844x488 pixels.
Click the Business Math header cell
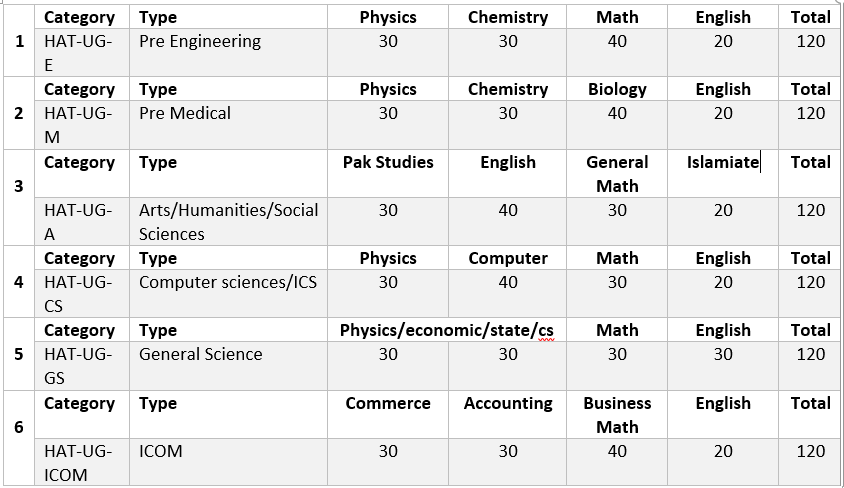pos(617,414)
